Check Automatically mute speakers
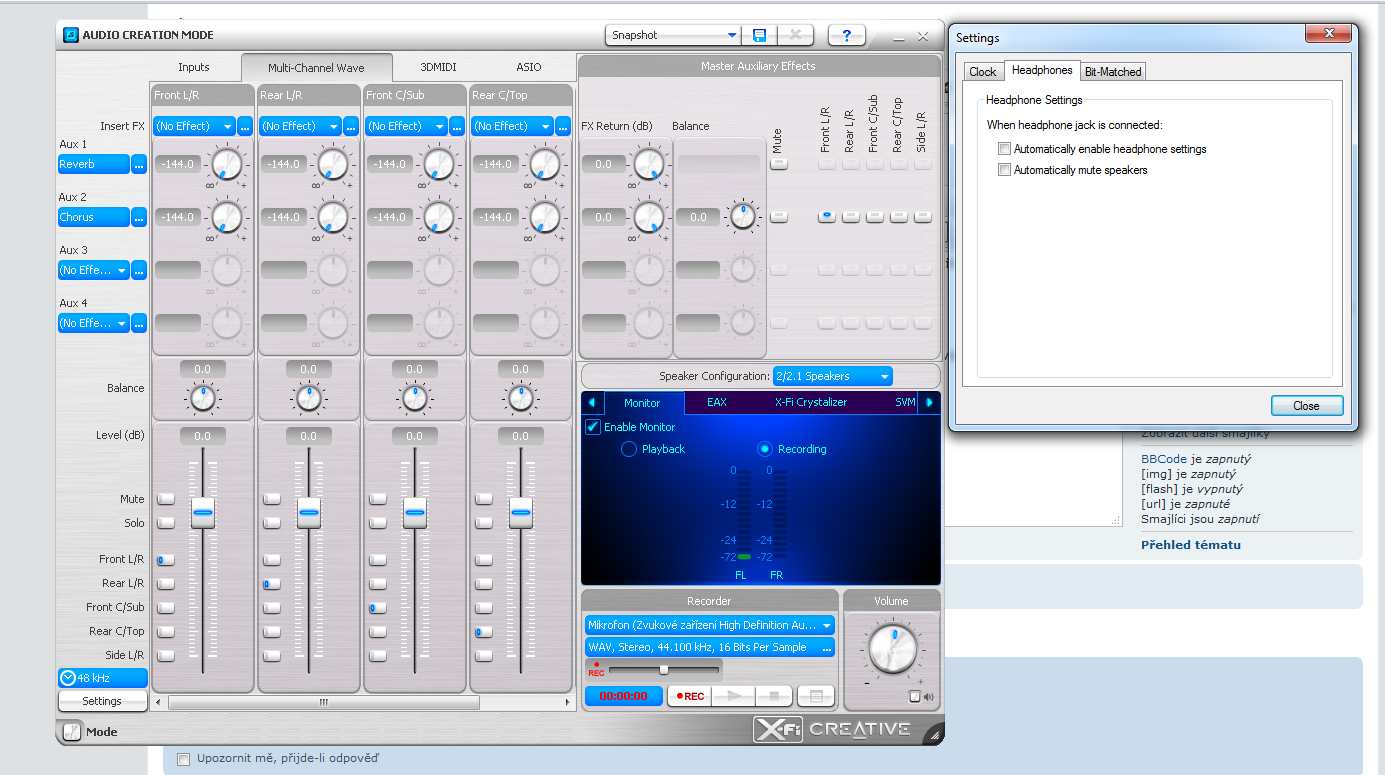The image size is (1385, 775). coord(1005,170)
